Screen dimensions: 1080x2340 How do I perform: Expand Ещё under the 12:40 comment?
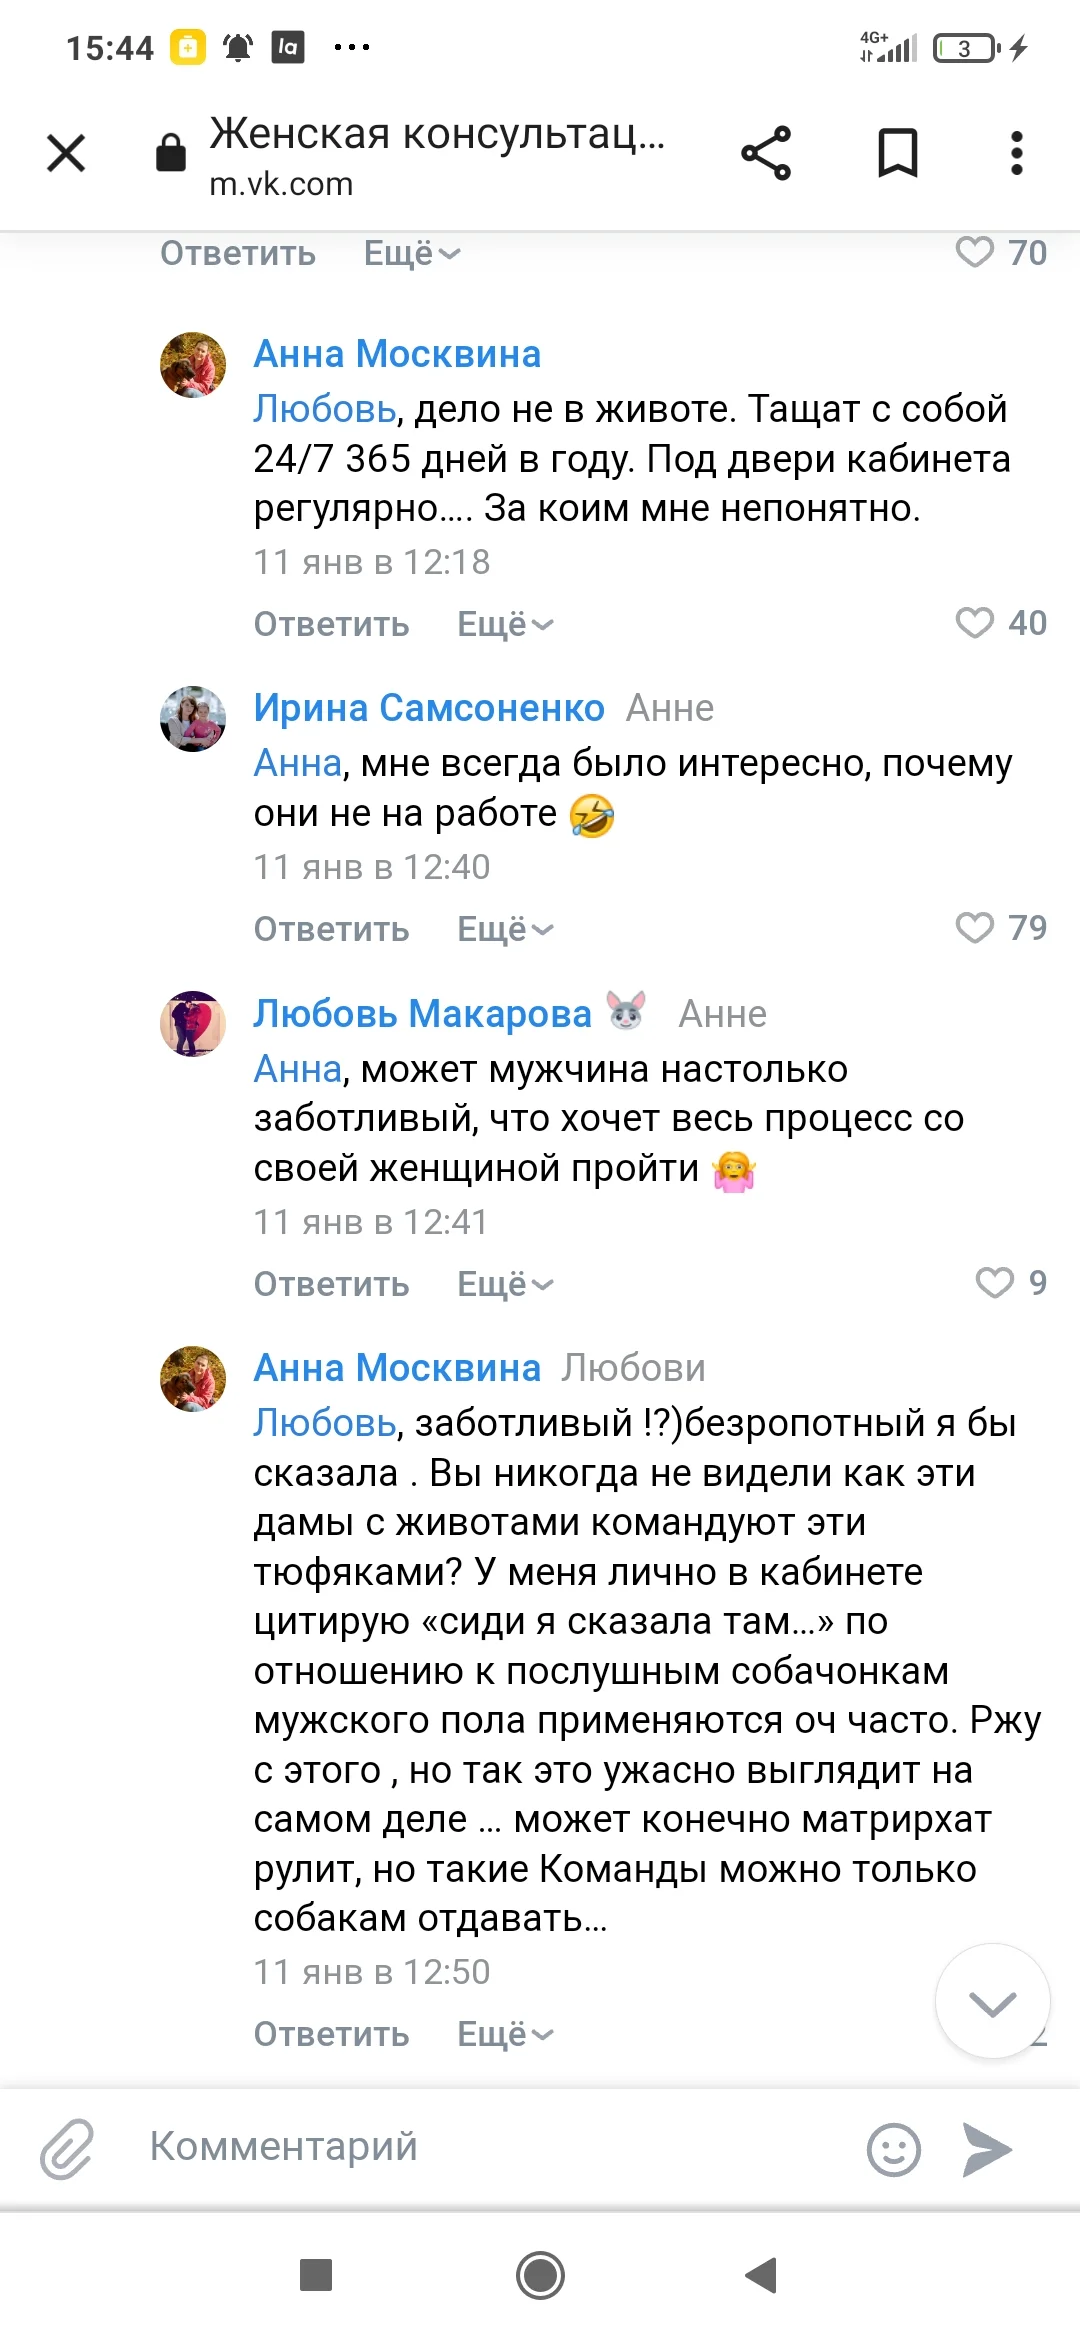pos(504,930)
